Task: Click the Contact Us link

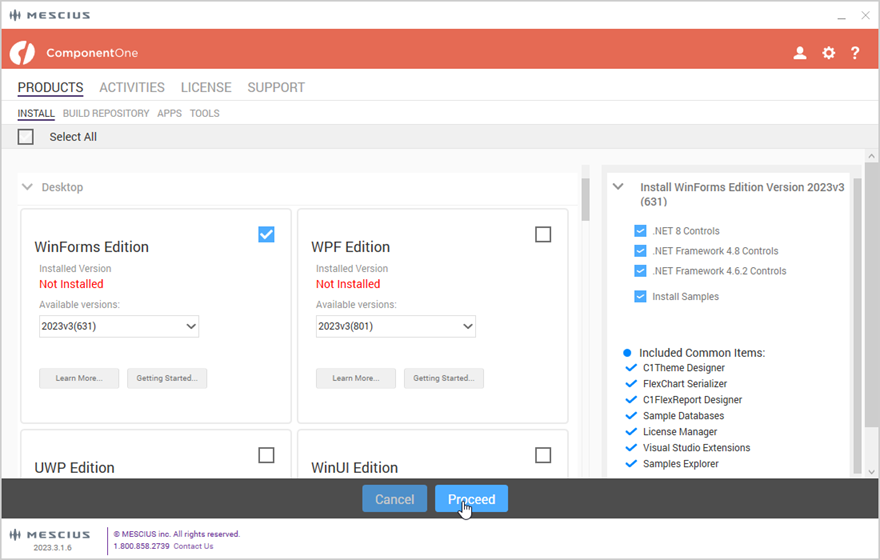Action: coord(193,546)
